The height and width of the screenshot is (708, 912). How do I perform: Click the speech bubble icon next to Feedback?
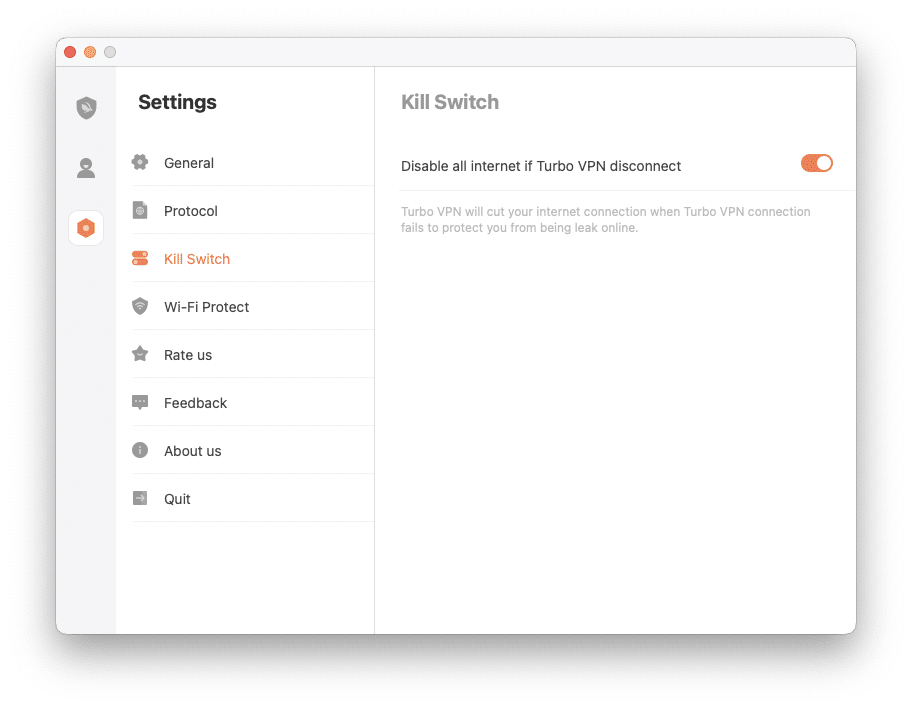click(x=141, y=402)
